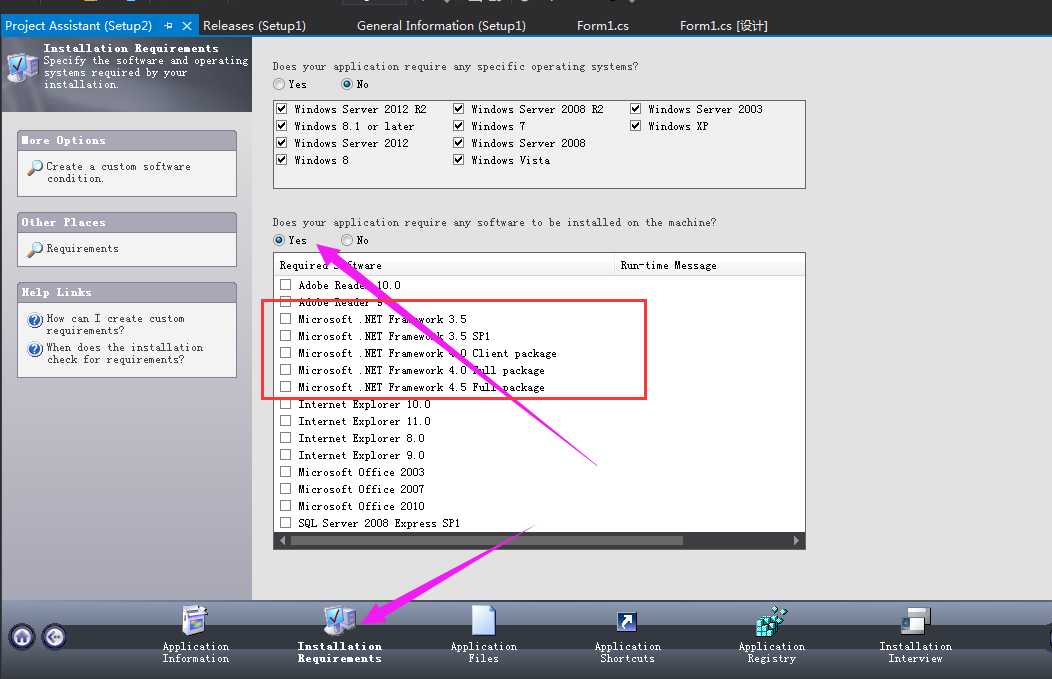Click the Installation Interview label in the bottom bar

[x=915, y=652]
